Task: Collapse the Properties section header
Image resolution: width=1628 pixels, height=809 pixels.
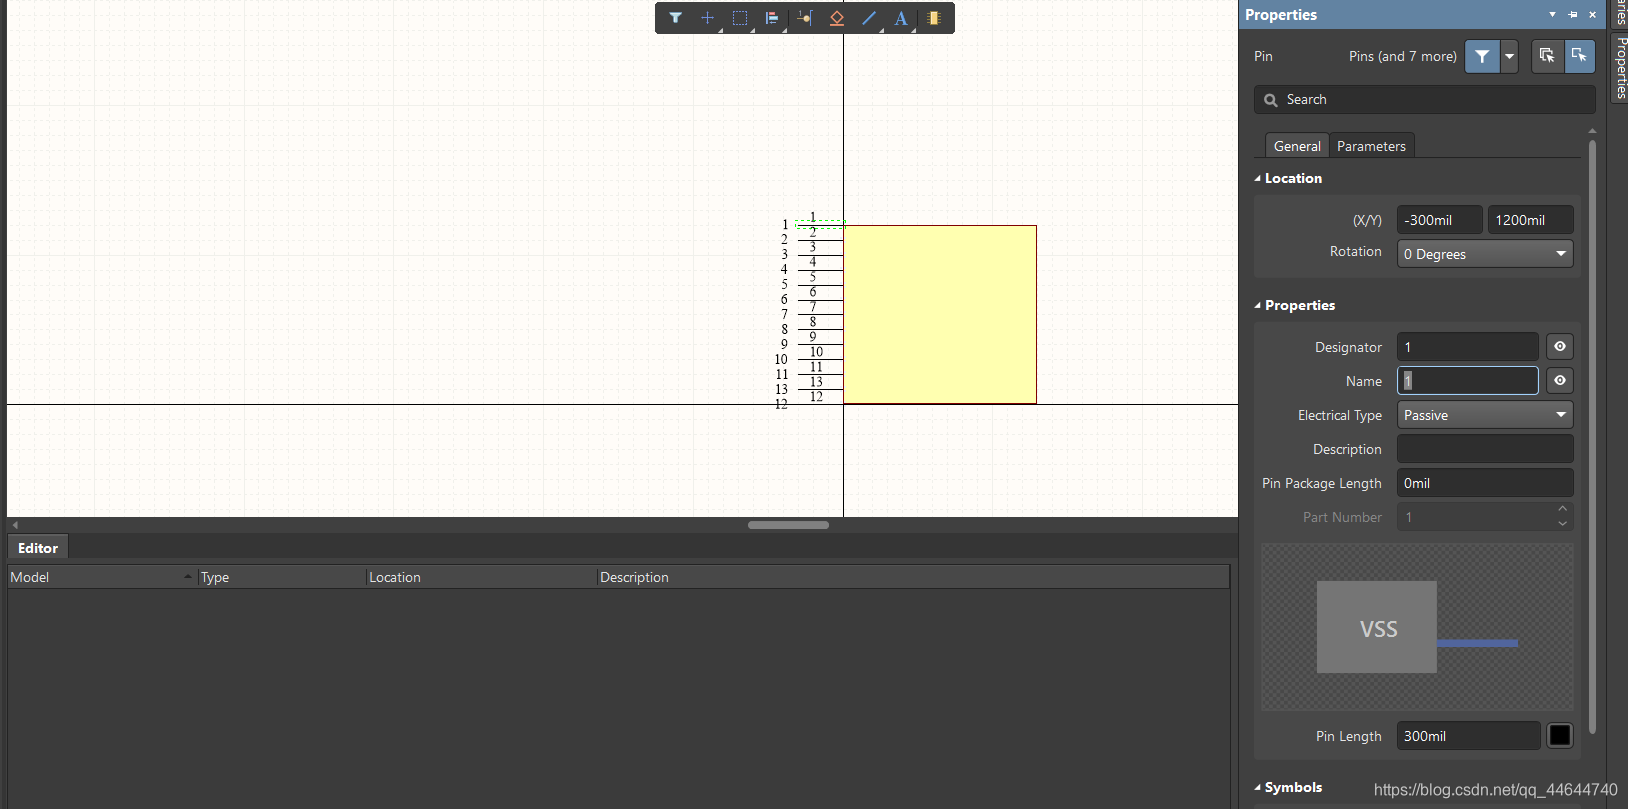Action: pos(1295,305)
